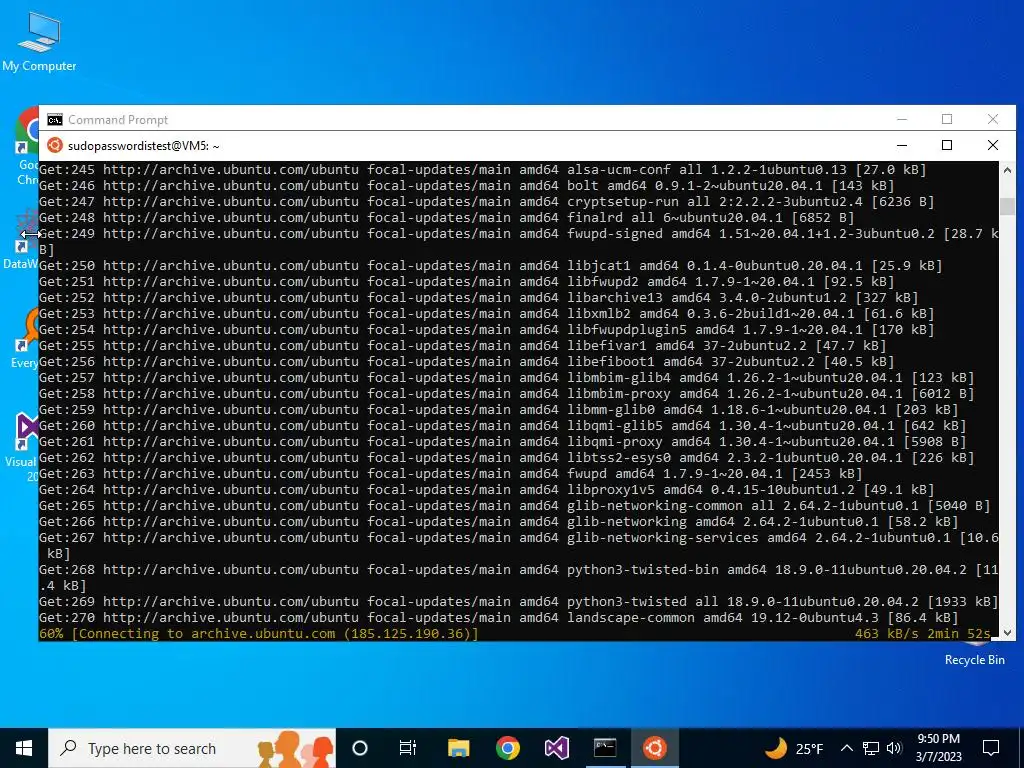Viewport: 1024px width, 768px height.
Task: Show hidden system tray icons
Action: [x=846, y=748]
